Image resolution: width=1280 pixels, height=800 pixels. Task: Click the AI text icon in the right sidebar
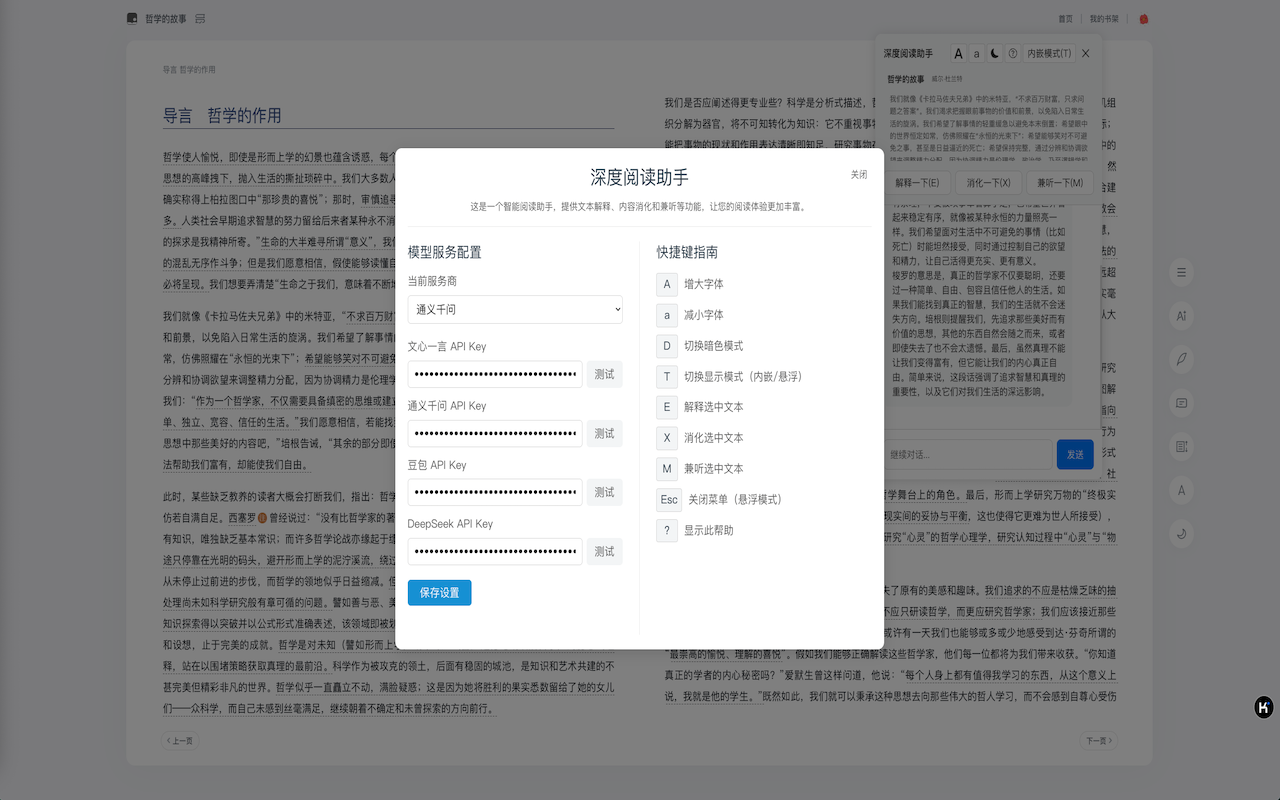coord(1182,316)
